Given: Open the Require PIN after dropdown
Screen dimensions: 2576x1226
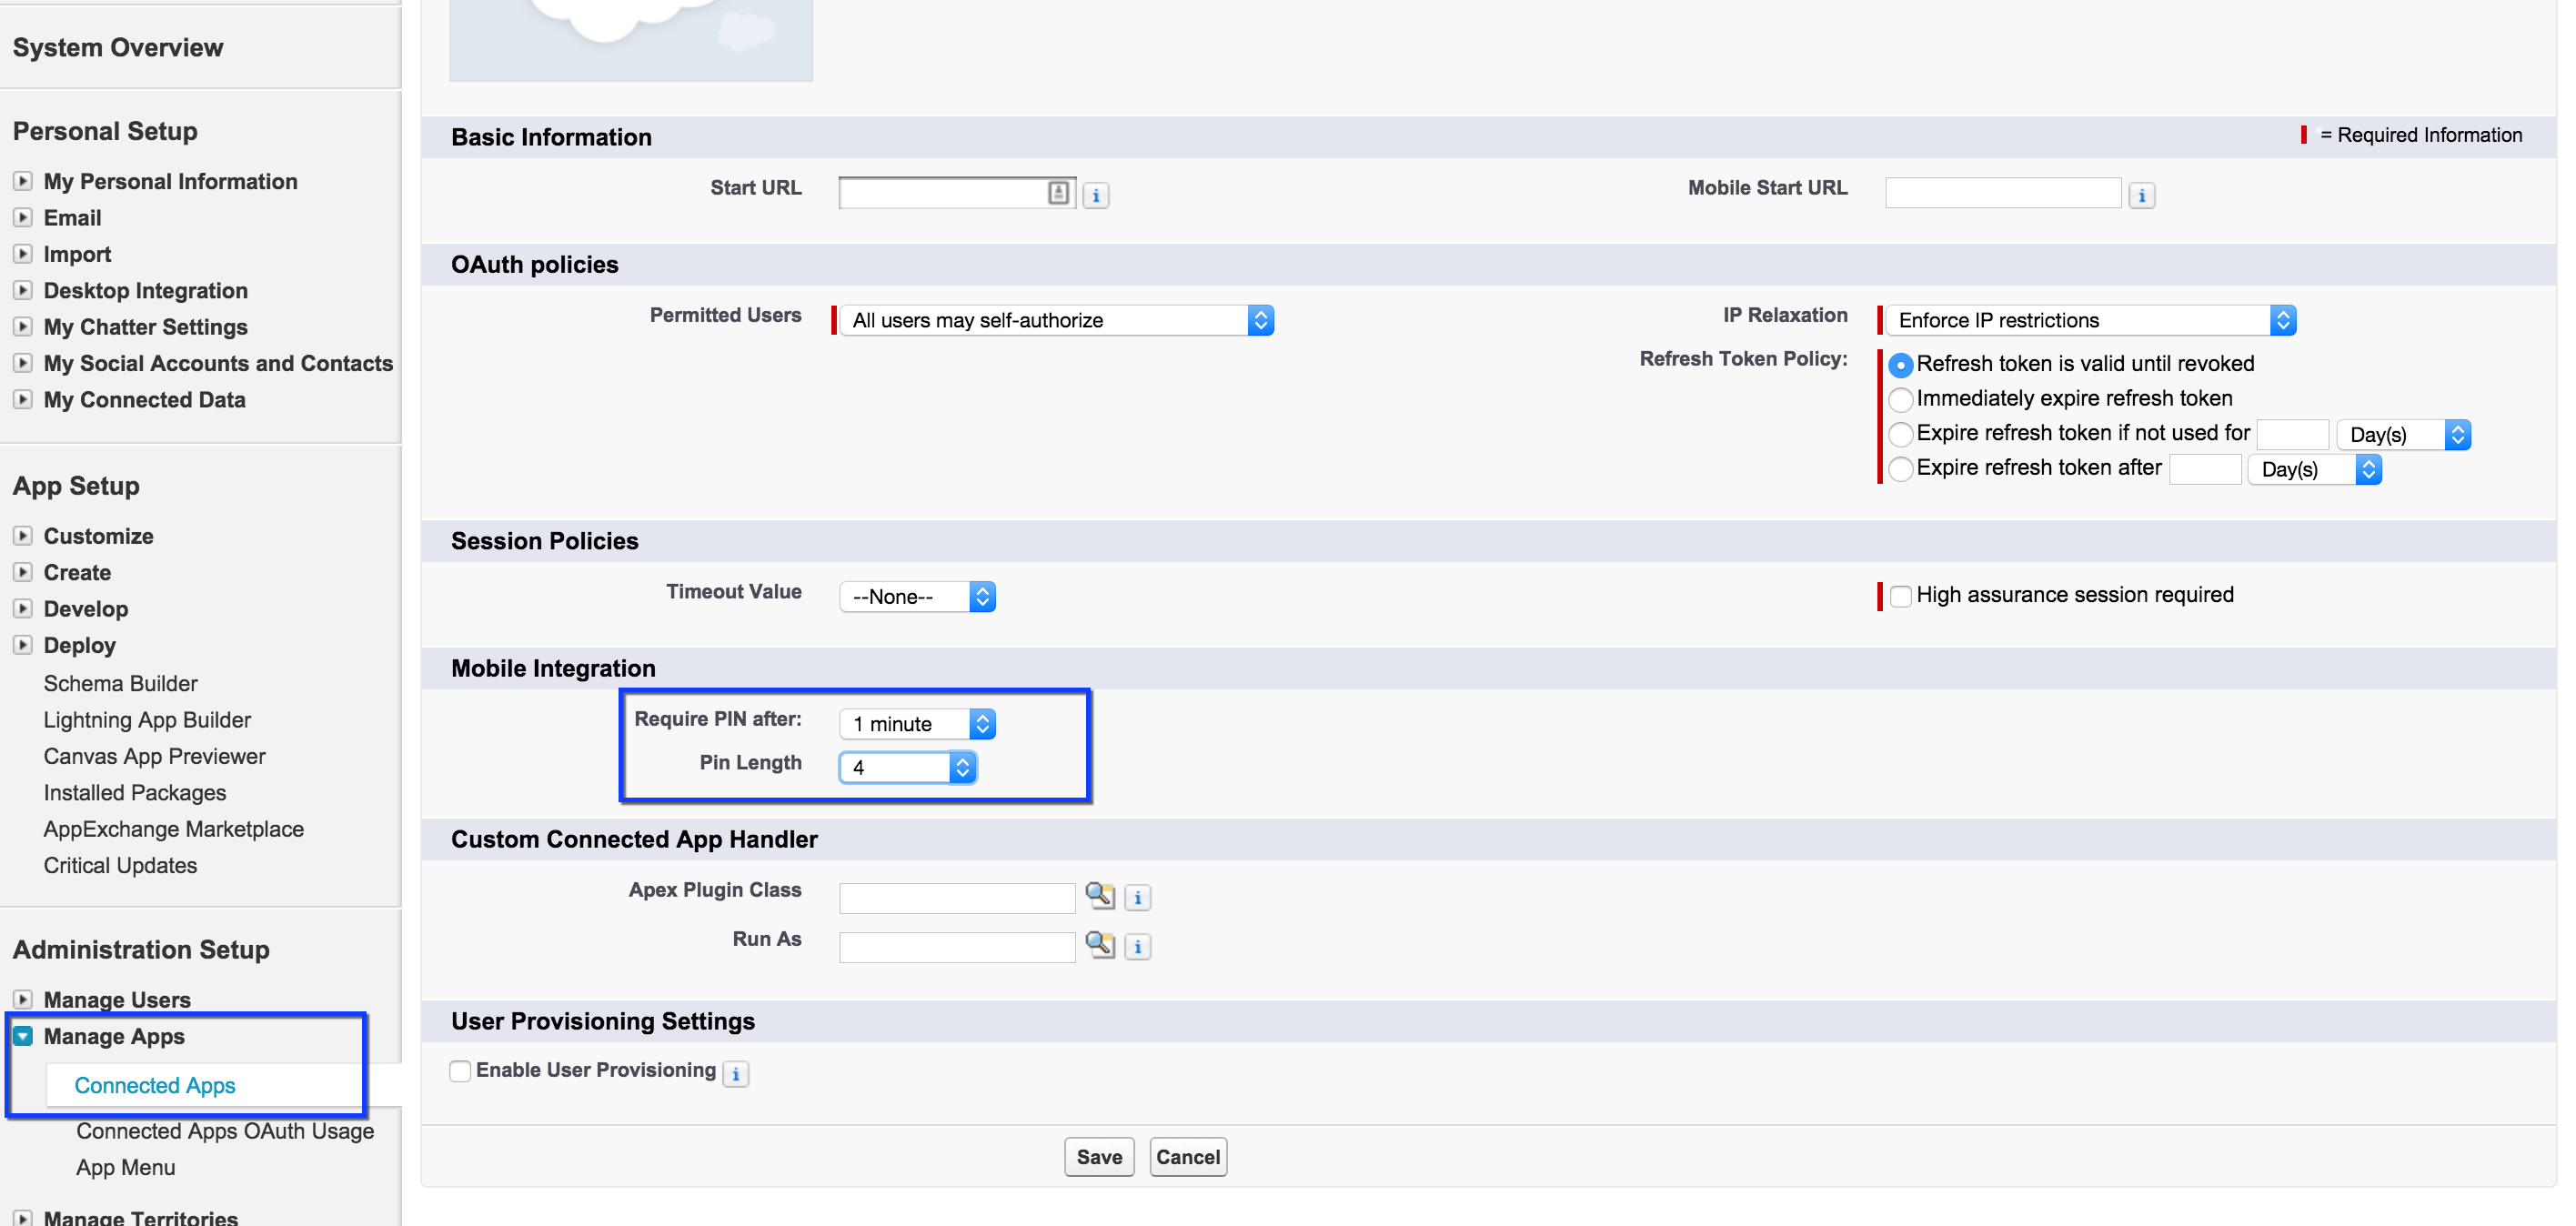Looking at the screenshot, I should click(917, 724).
